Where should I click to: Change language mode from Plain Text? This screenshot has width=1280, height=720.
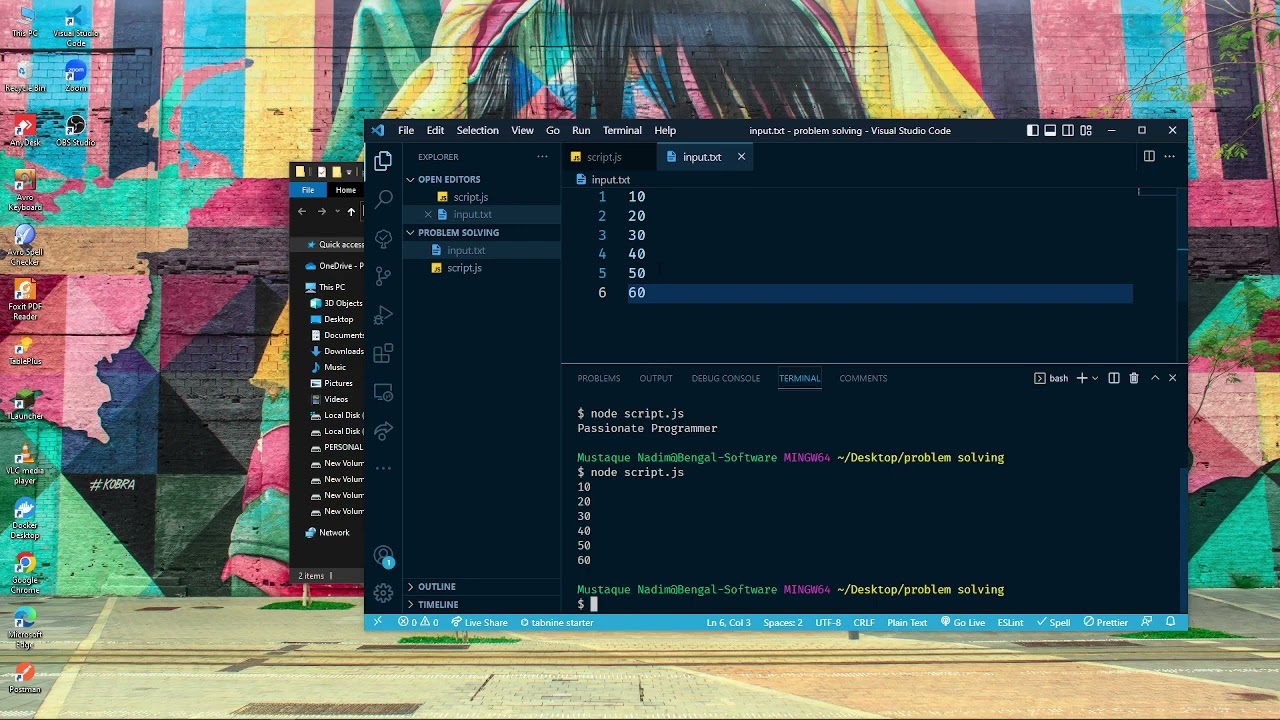907,622
